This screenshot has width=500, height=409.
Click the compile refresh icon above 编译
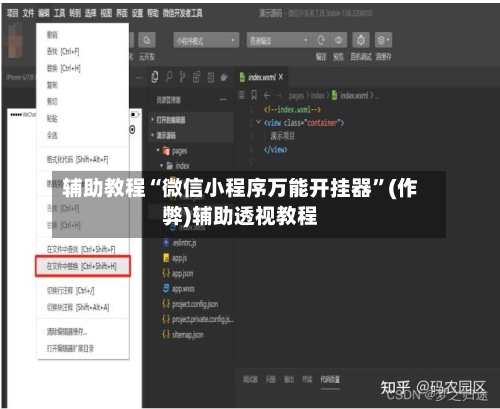coord(321,41)
